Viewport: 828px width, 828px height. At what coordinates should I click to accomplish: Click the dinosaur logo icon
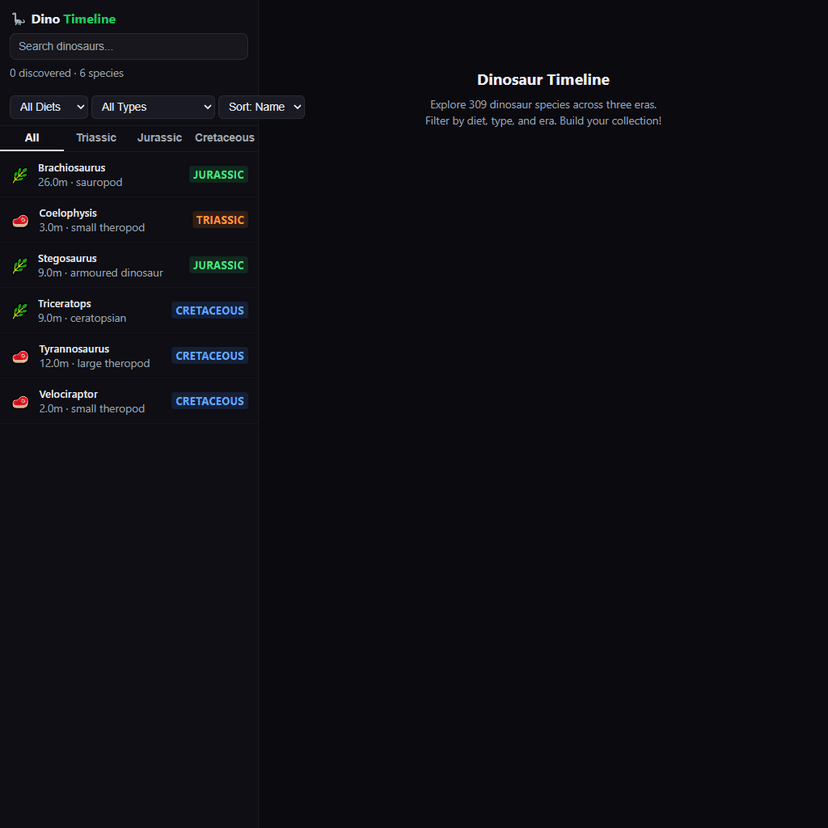tap(18, 19)
